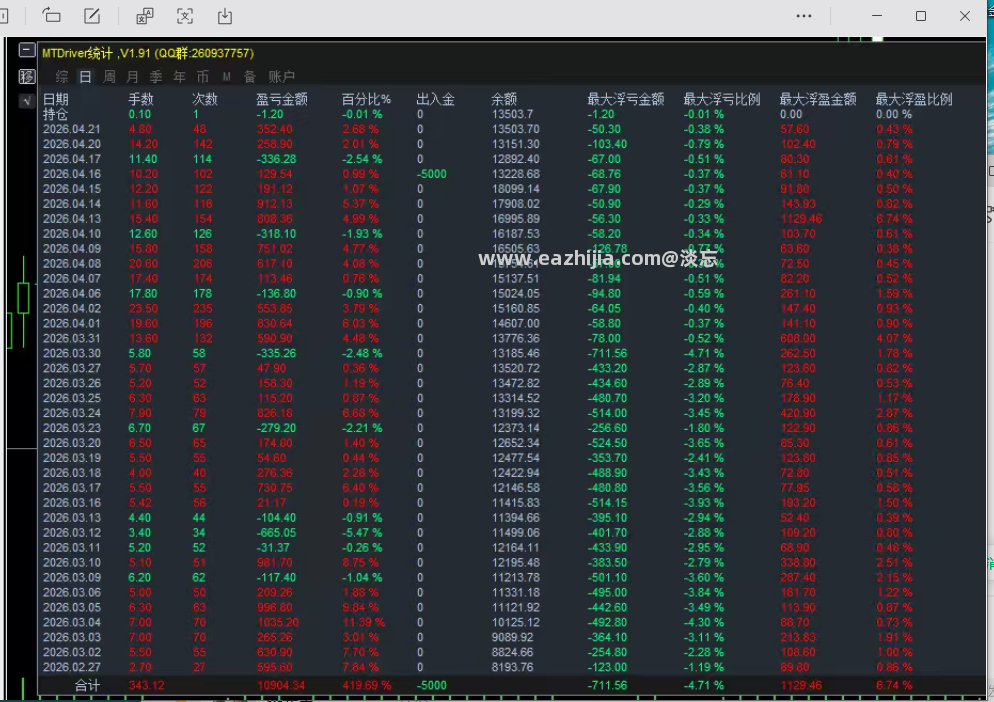Click the 8193.76 balance cell
The image size is (994, 702).
512,667
